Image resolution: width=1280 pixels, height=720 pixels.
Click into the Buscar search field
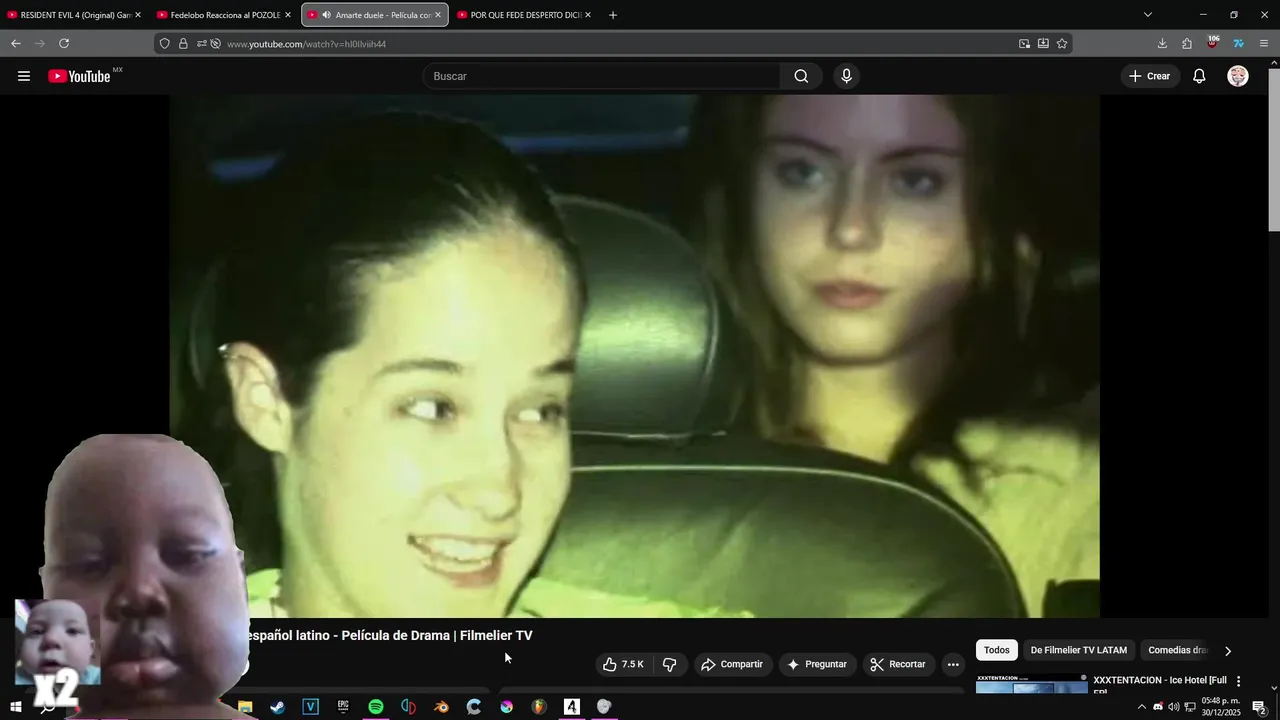(603, 76)
